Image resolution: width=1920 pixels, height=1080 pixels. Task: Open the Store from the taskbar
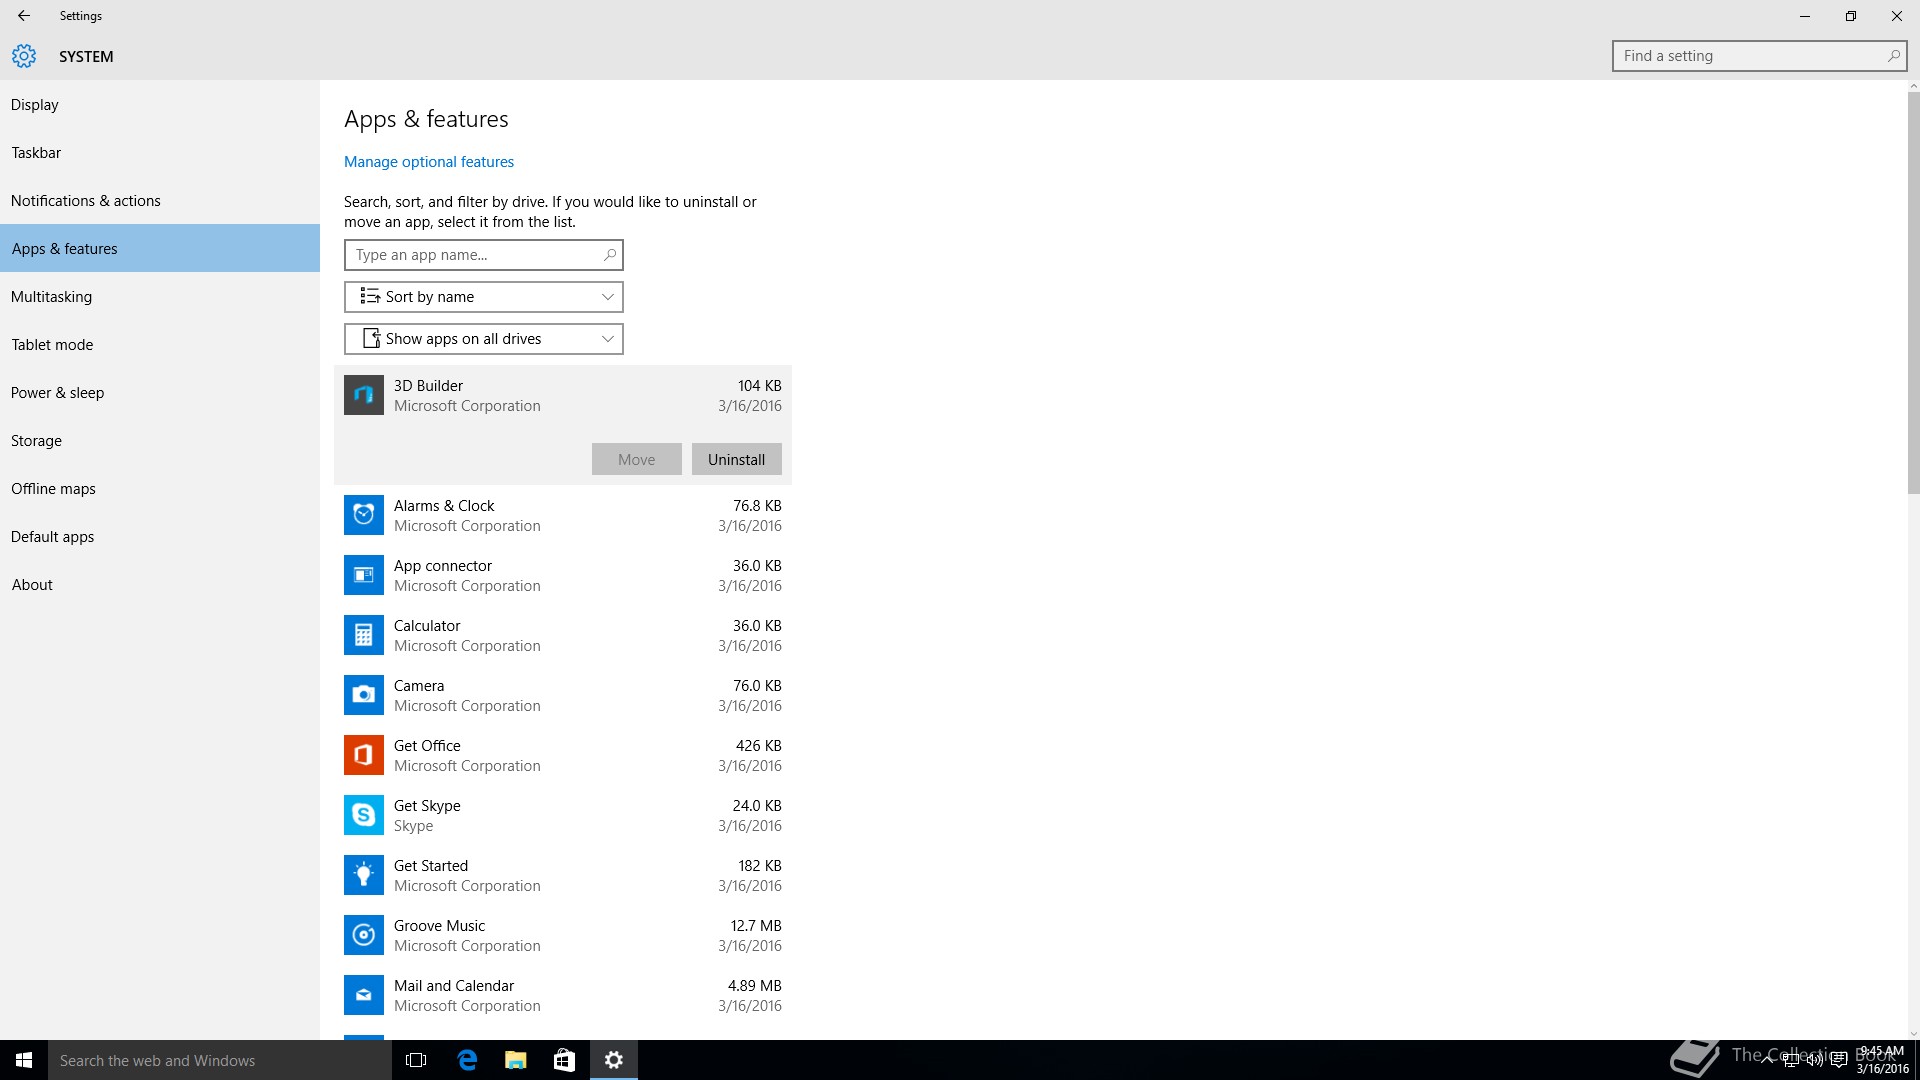point(564,1060)
